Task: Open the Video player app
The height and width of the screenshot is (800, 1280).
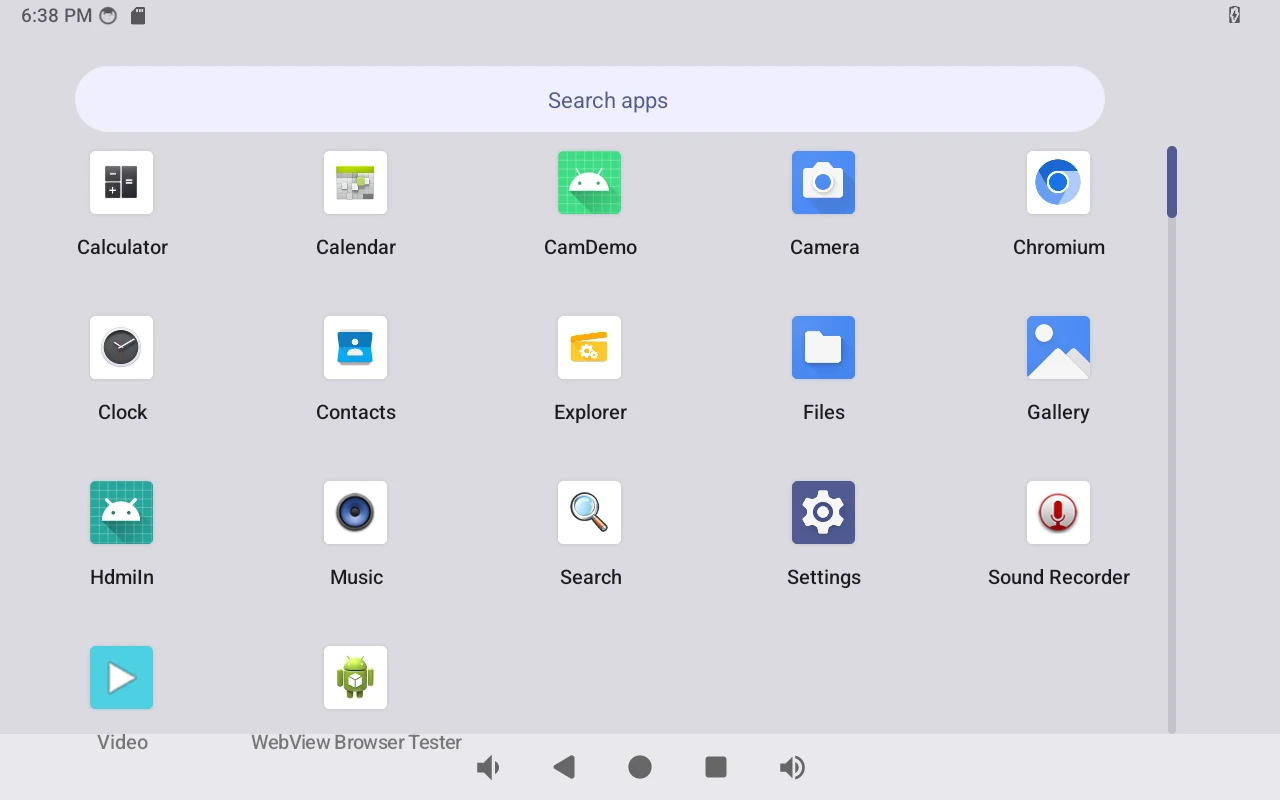Action: tap(121, 677)
